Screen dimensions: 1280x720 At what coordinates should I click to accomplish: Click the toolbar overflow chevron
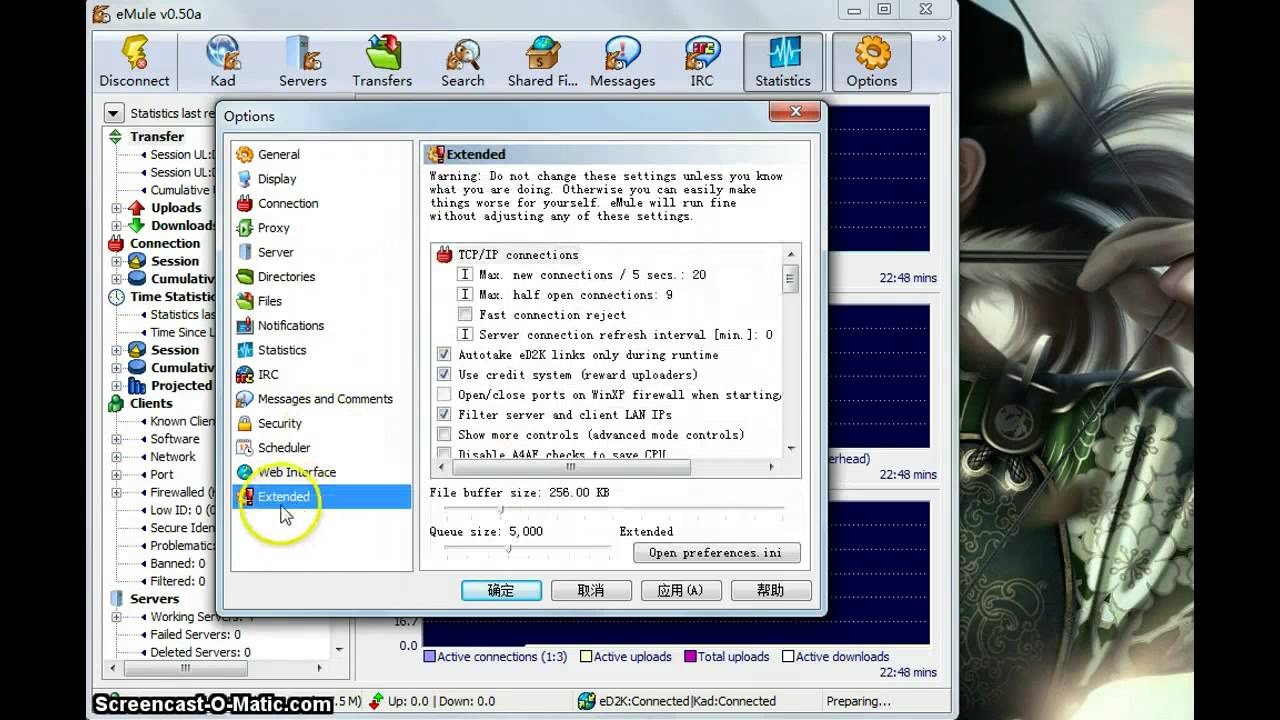pyautogui.click(x=941, y=39)
